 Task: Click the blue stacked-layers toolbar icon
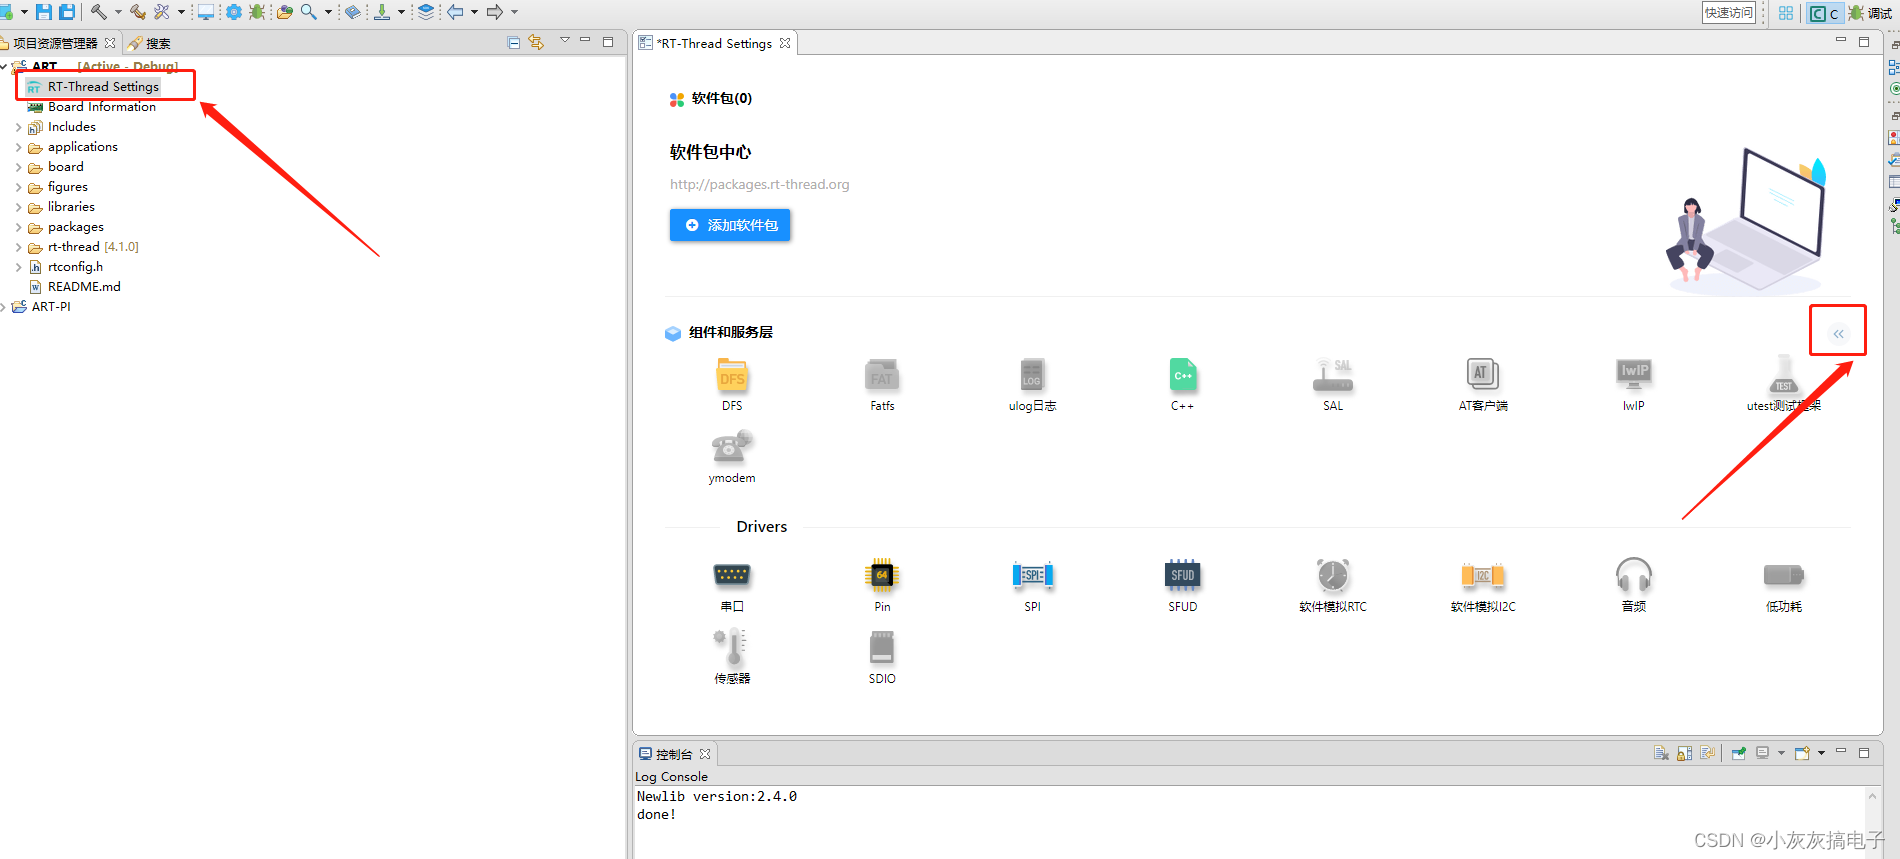(x=426, y=12)
